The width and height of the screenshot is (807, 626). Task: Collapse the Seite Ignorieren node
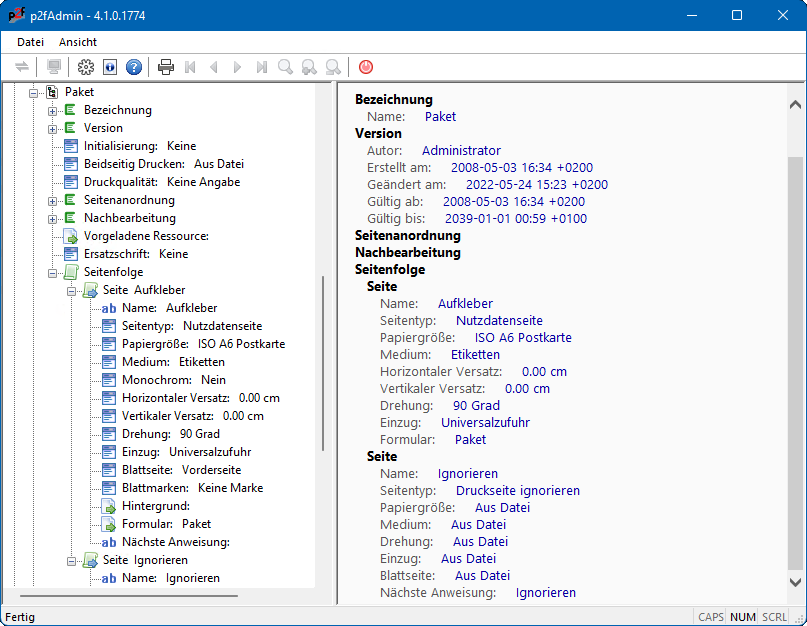coord(72,560)
